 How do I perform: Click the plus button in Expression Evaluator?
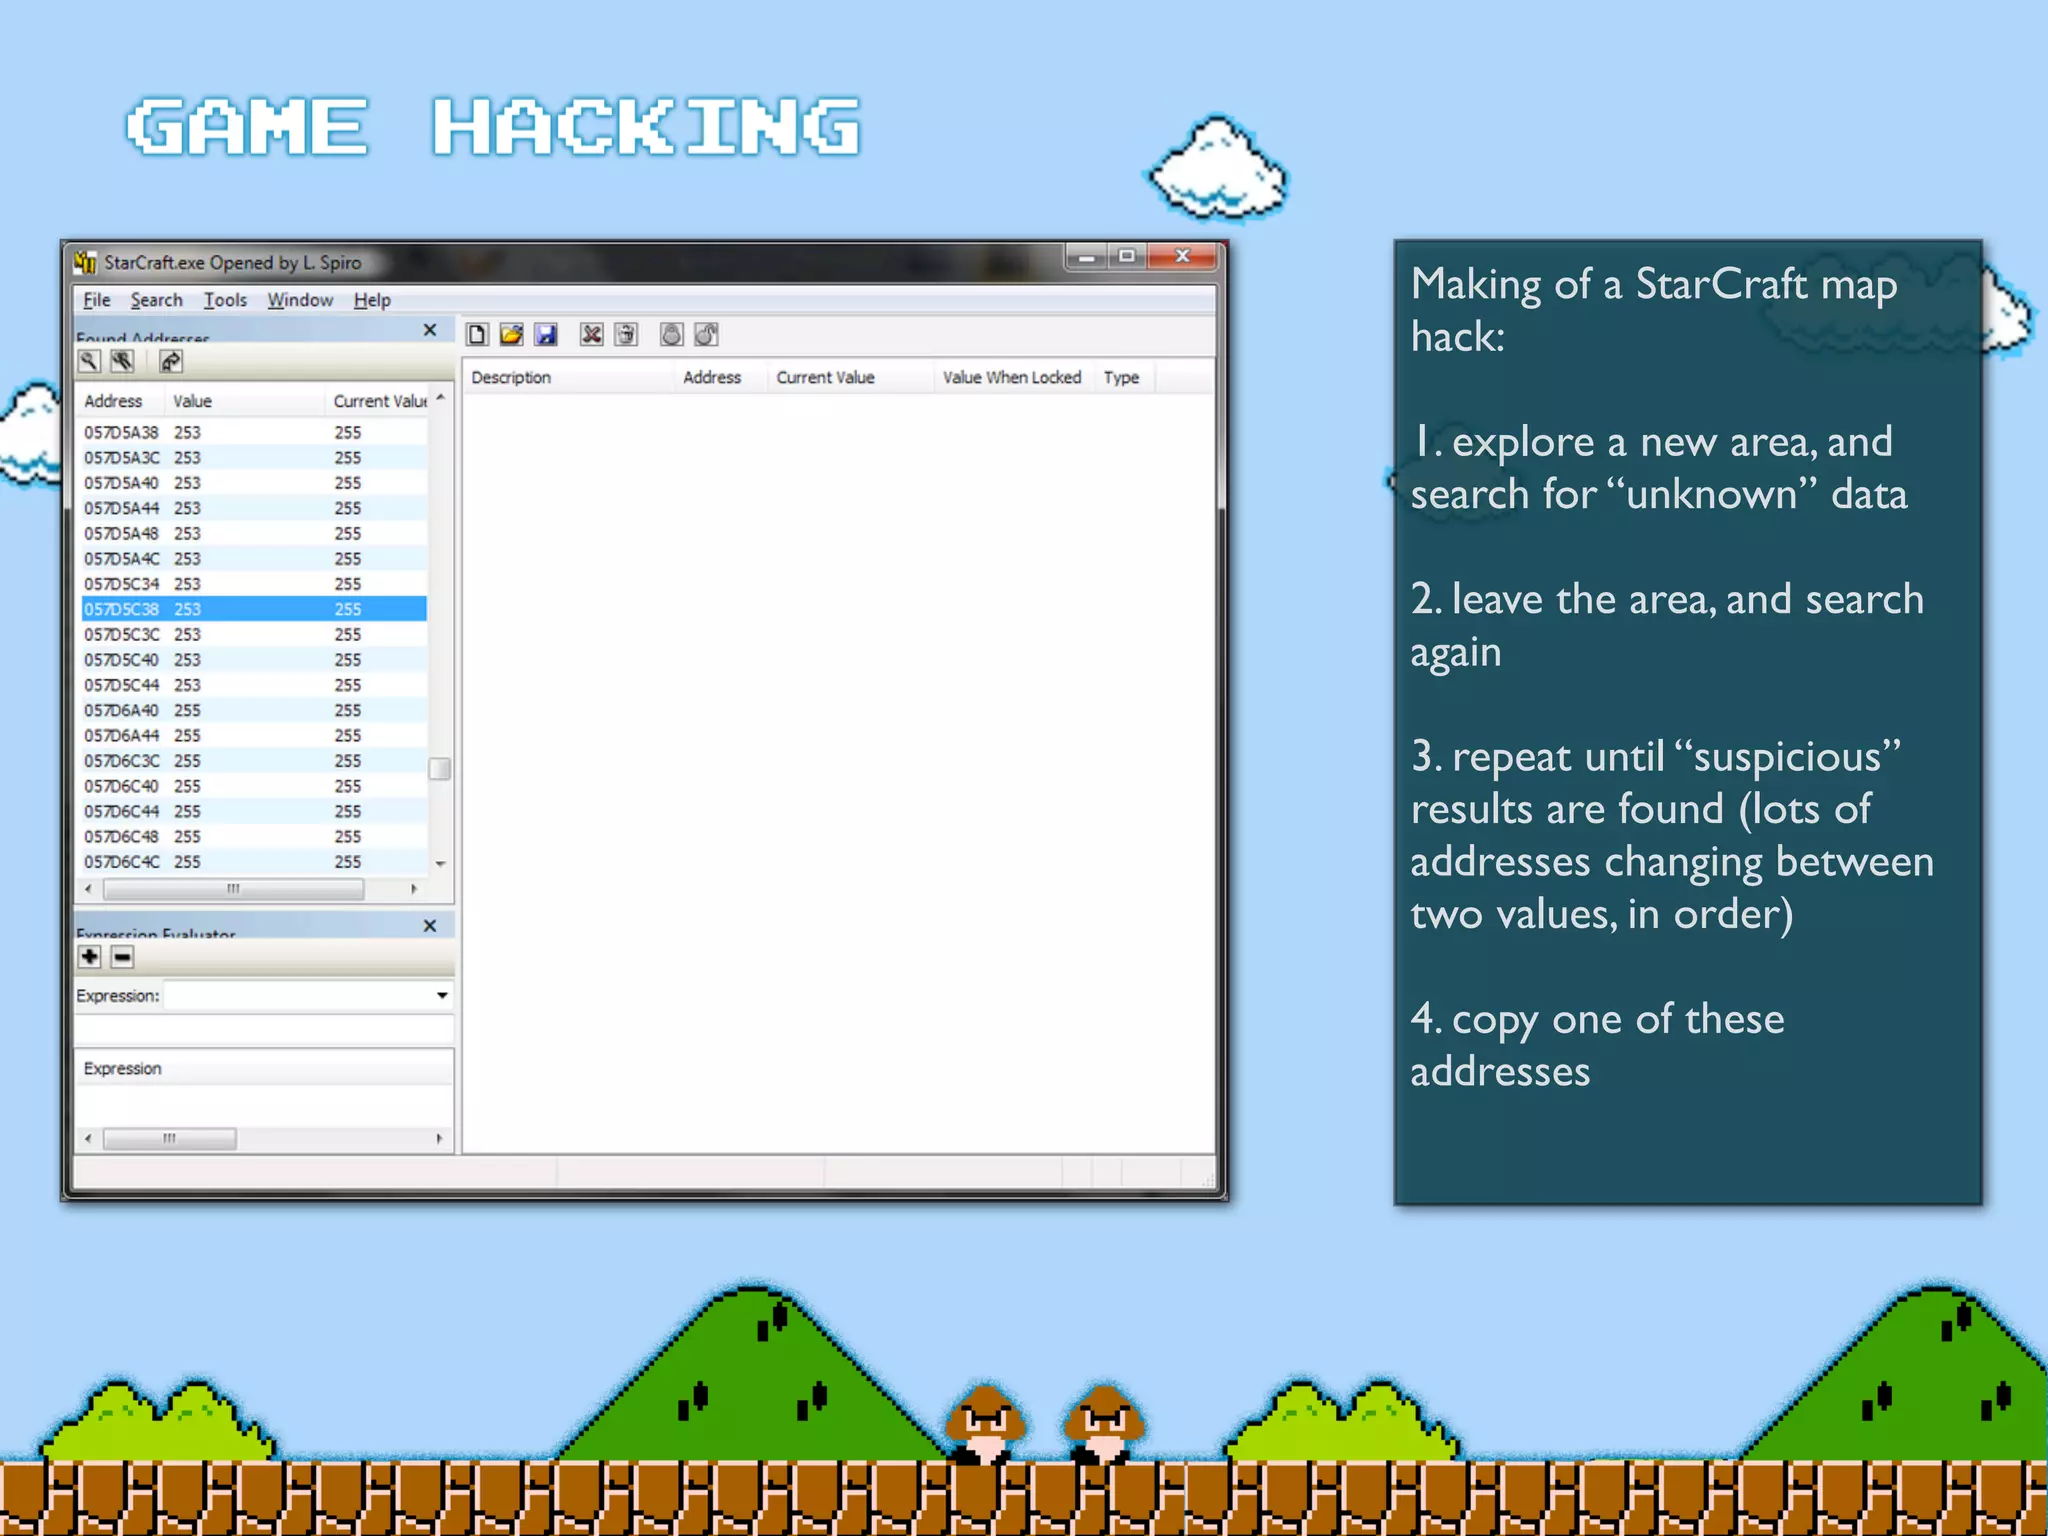pos(90,957)
